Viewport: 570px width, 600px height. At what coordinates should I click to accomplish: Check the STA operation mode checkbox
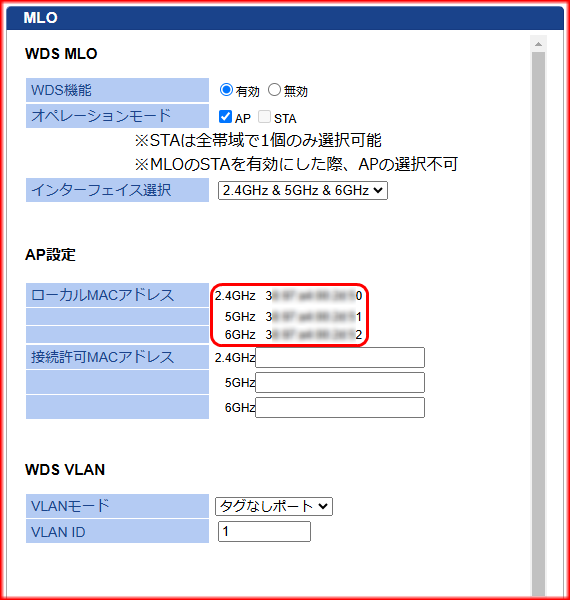click(x=264, y=117)
